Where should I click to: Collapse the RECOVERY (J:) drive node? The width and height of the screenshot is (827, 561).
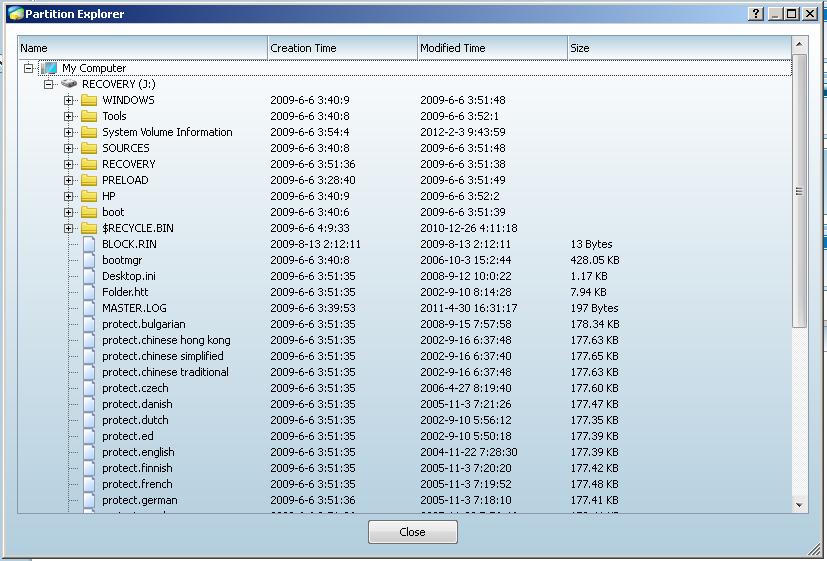pos(49,84)
